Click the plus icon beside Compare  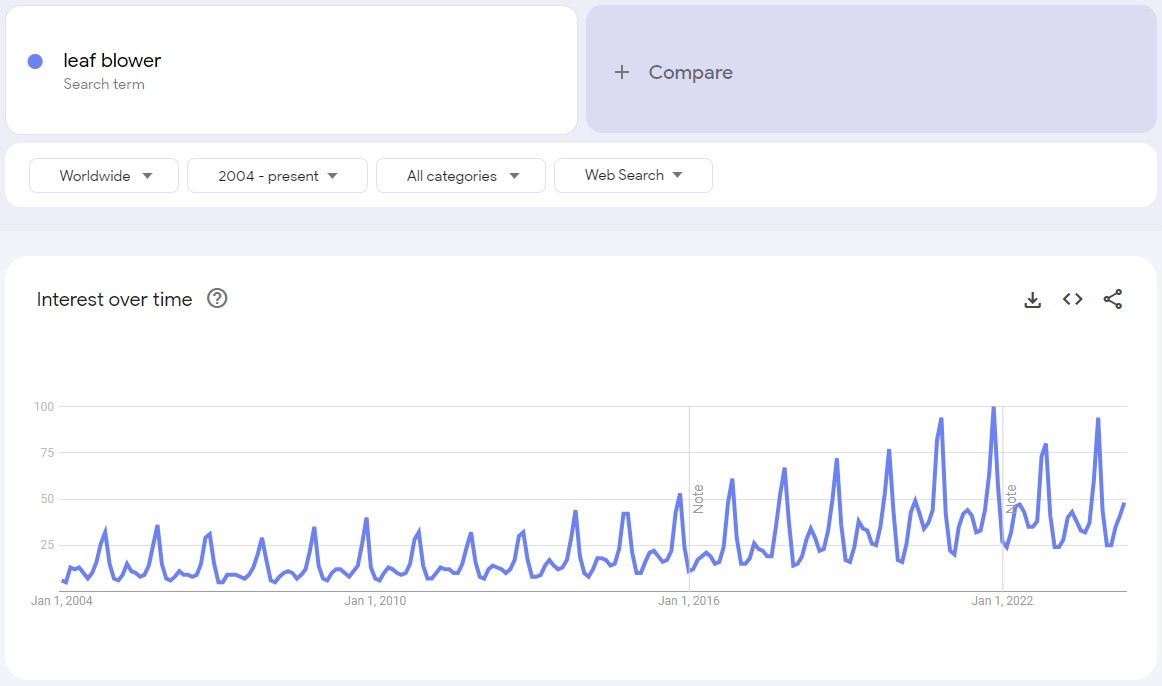pos(622,72)
